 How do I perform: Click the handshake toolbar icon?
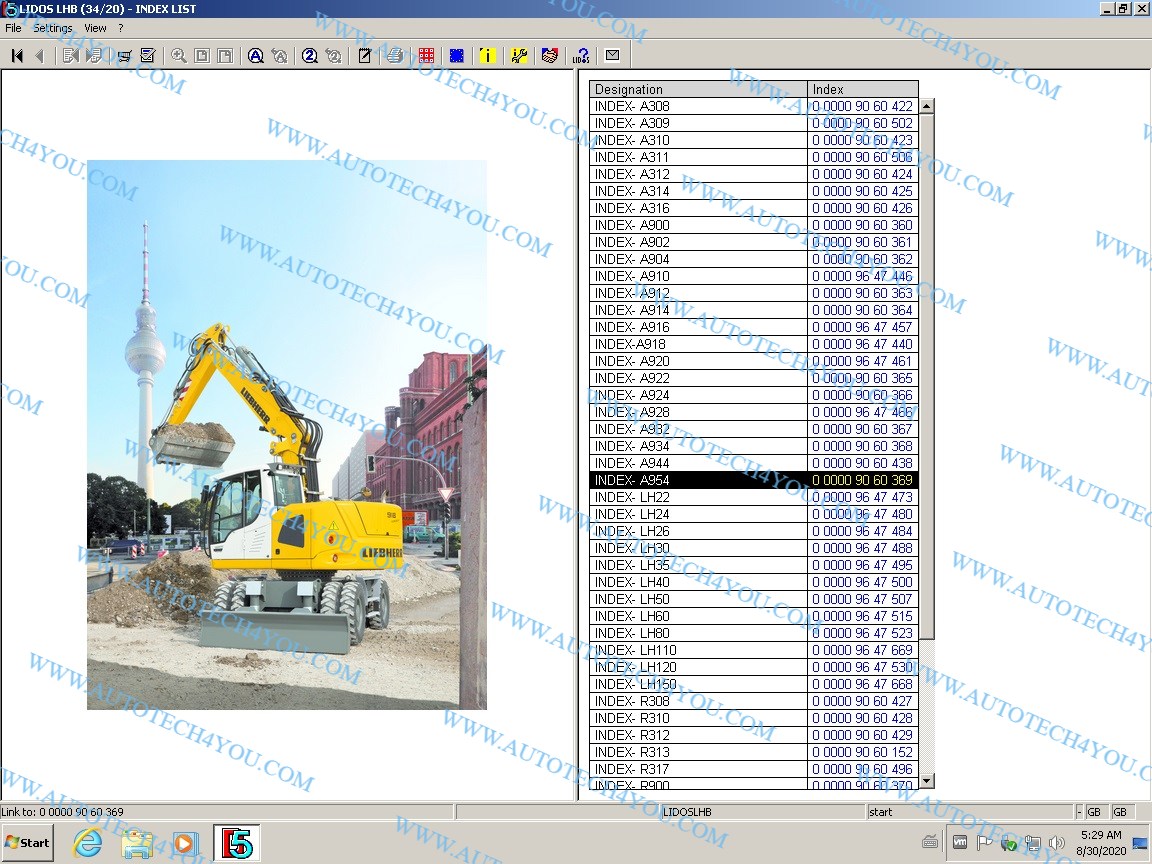pos(549,56)
